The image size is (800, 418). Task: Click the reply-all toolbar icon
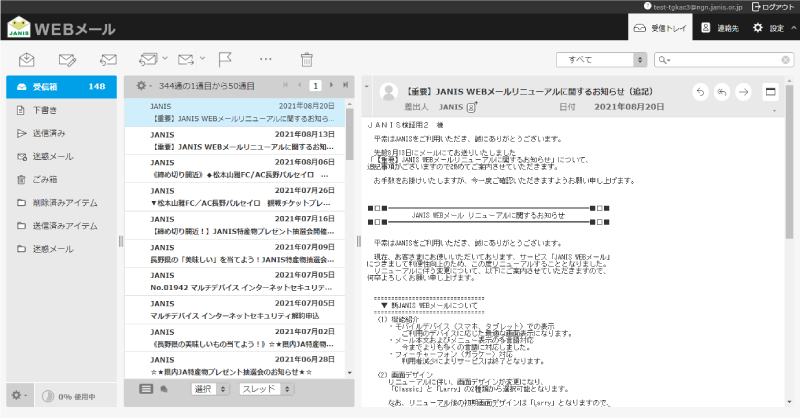(148, 60)
